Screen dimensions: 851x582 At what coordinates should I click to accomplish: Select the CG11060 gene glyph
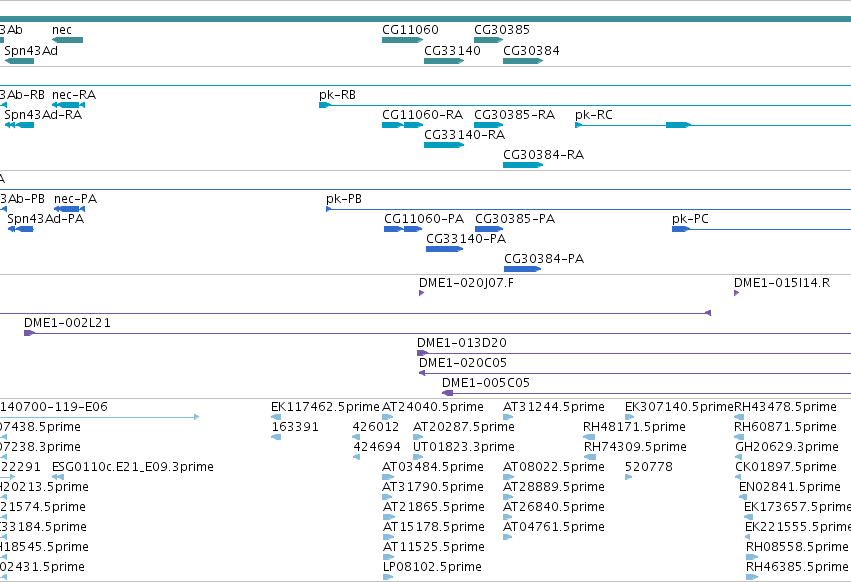402,40
